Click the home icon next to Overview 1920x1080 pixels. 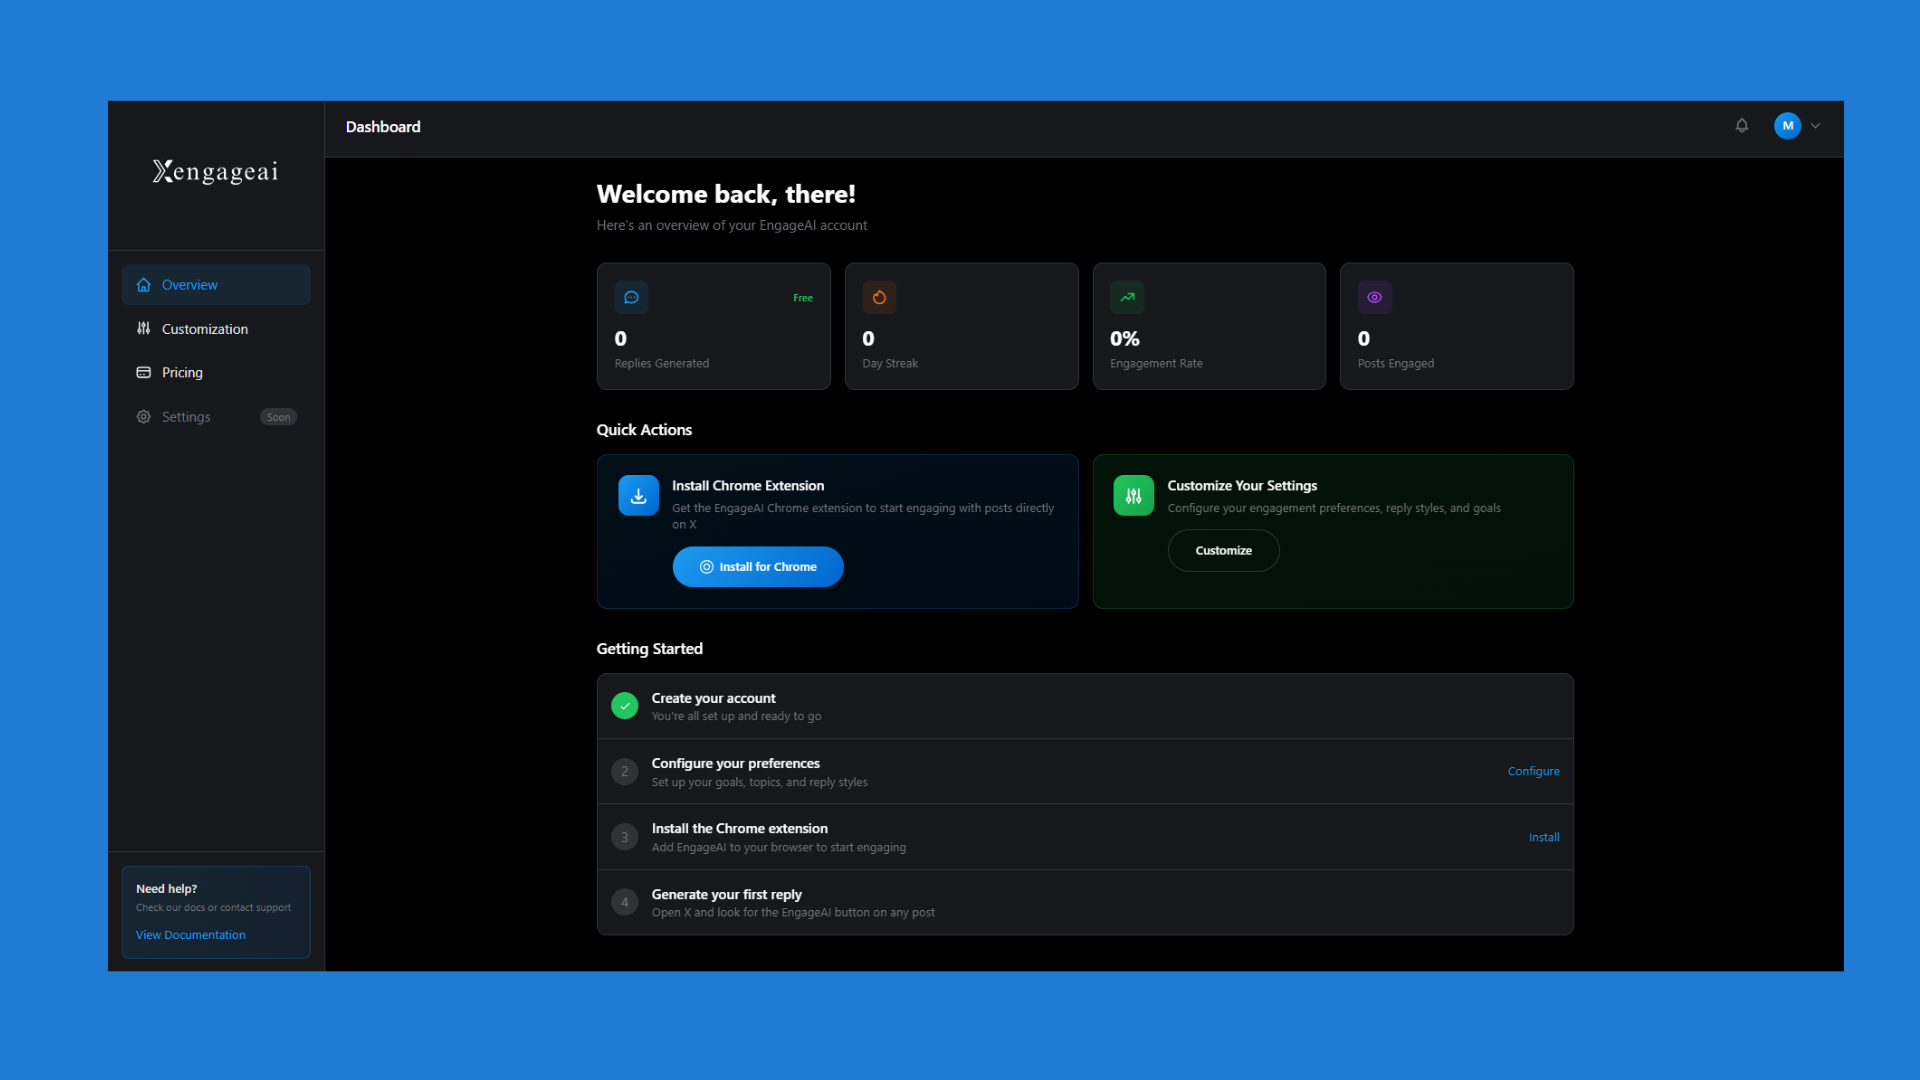coord(143,284)
